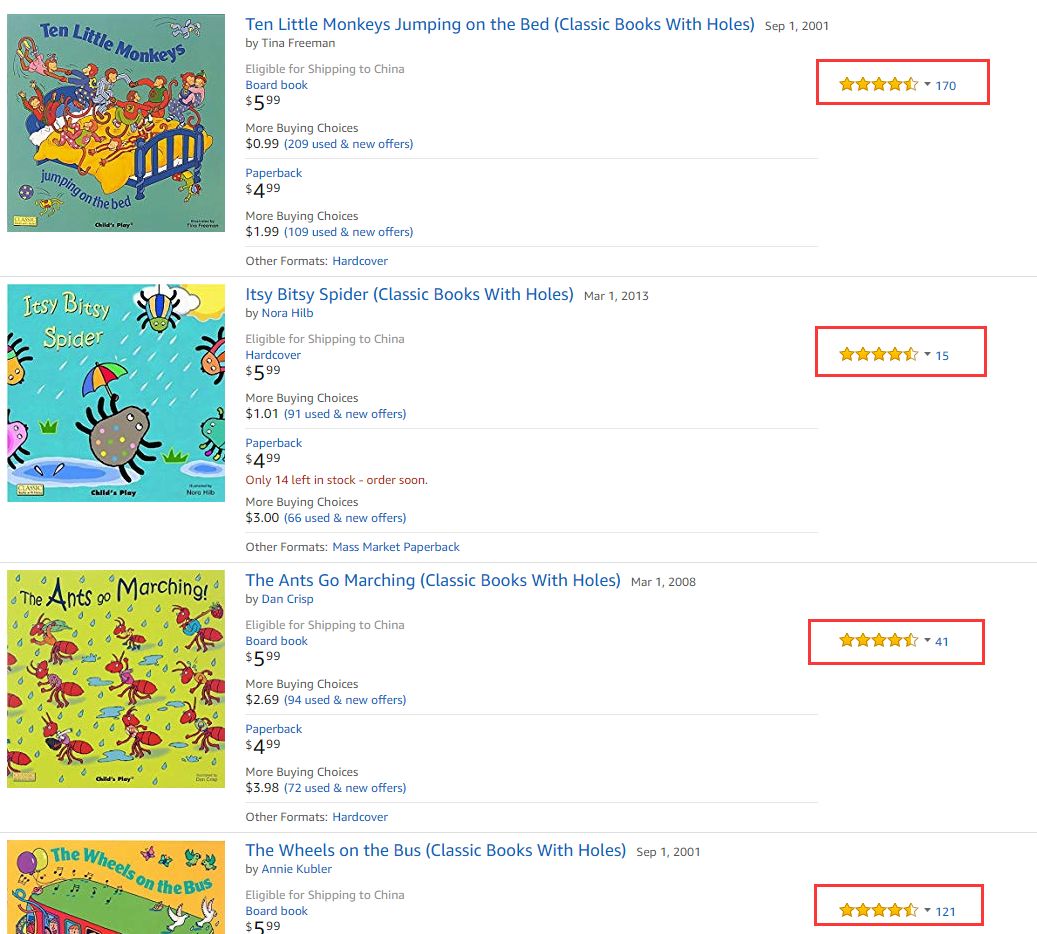Image resolution: width=1037 pixels, height=934 pixels.
Task: Expand rating dropdown arrow for Ten Little Monkeys
Action: 927,85
